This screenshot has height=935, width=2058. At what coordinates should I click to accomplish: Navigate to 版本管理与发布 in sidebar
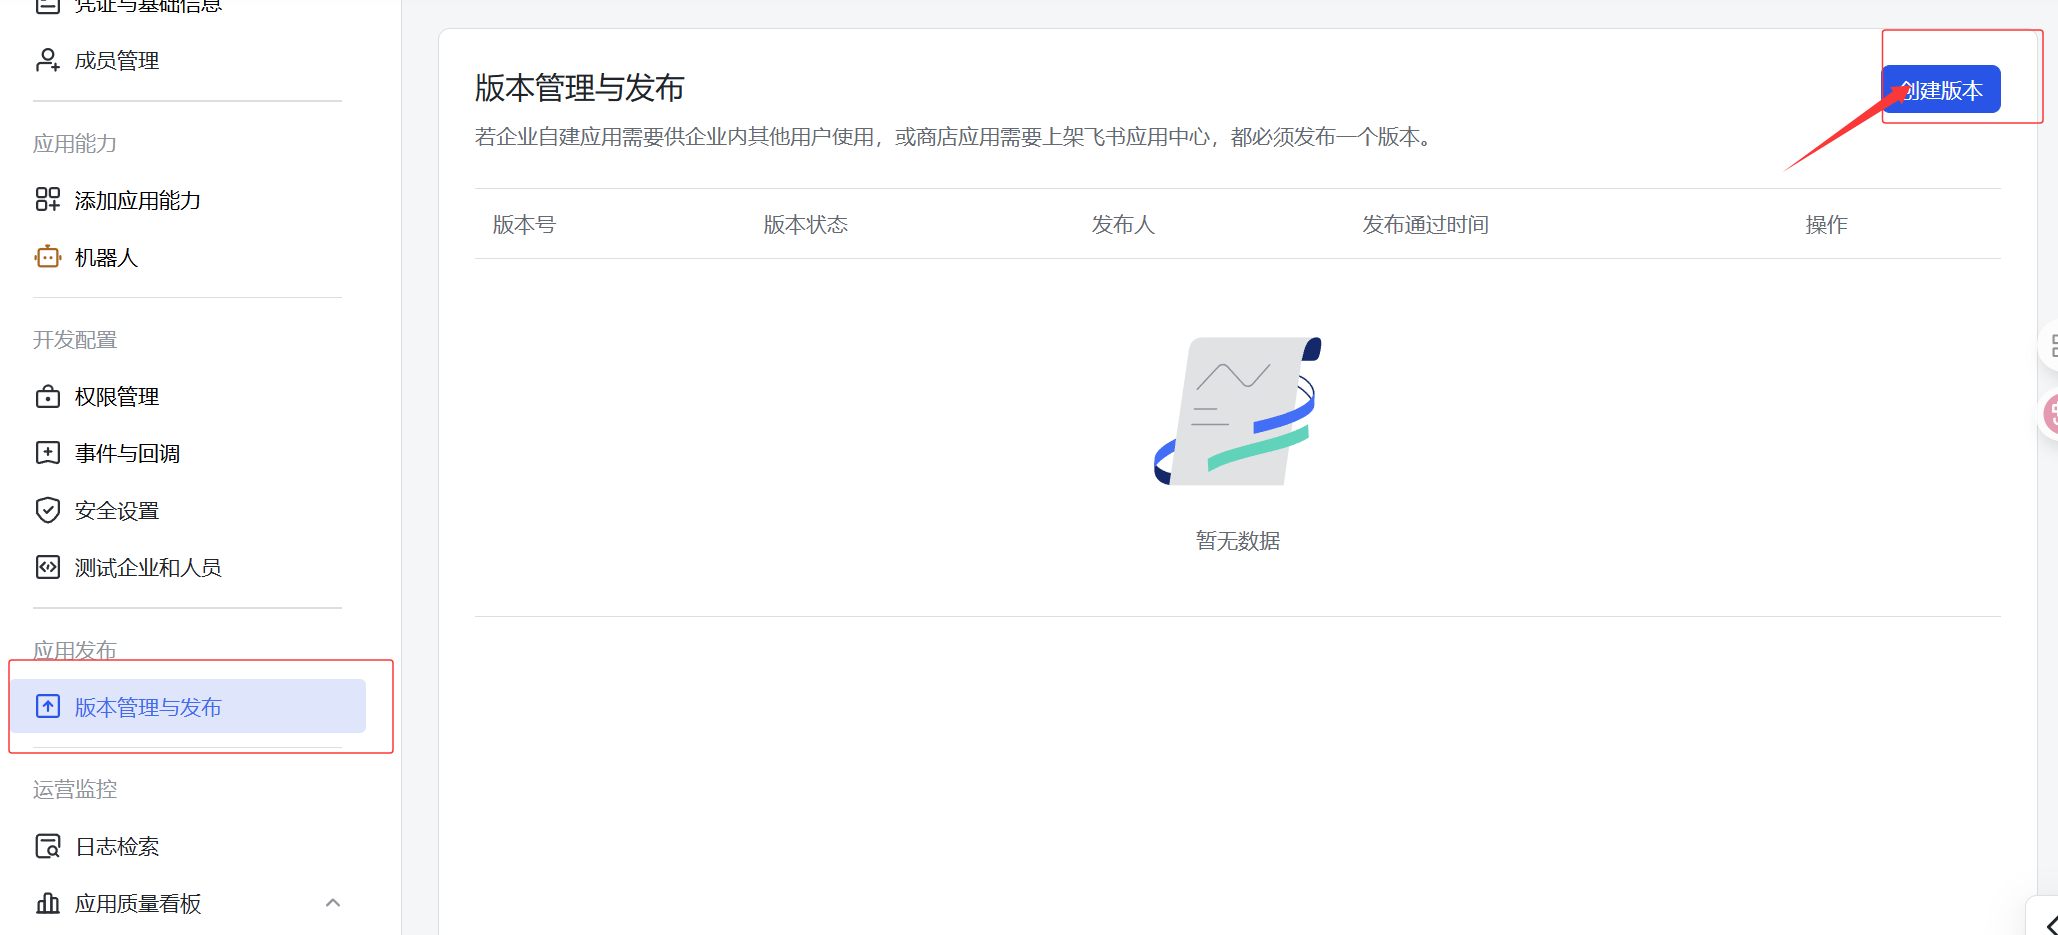coord(148,706)
